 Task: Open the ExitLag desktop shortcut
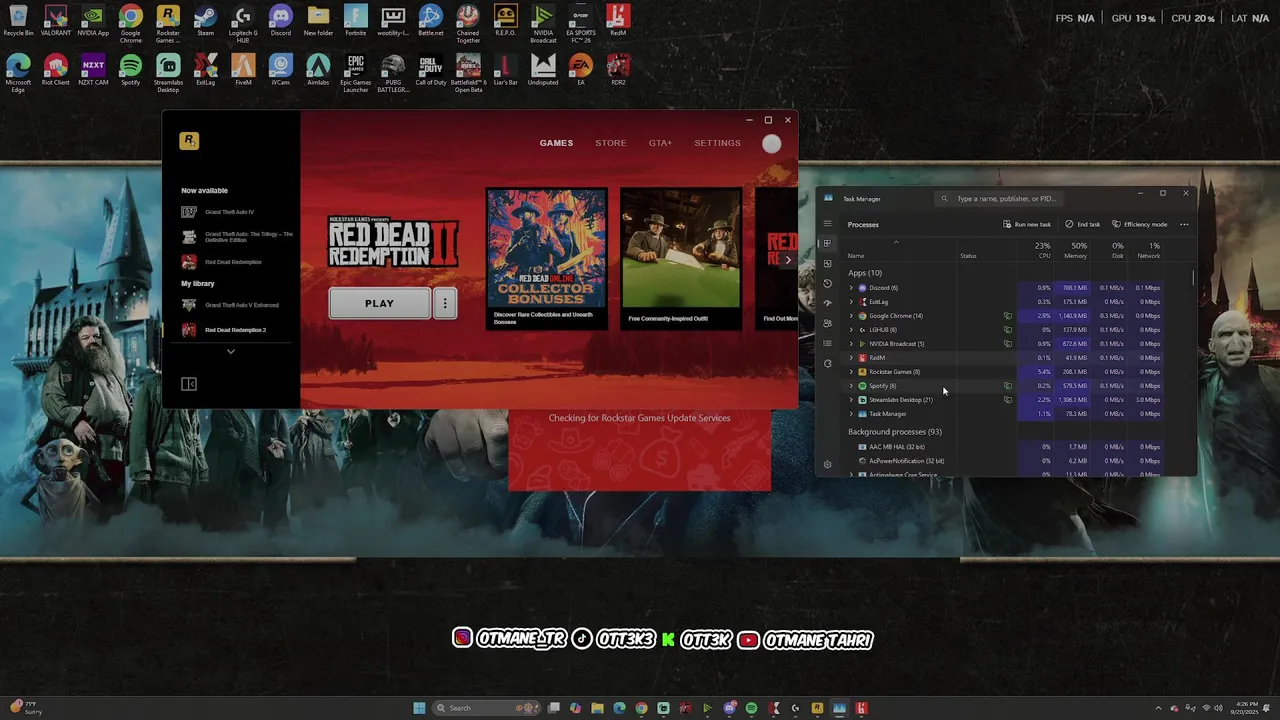pyautogui.click(x=206, y=70)
